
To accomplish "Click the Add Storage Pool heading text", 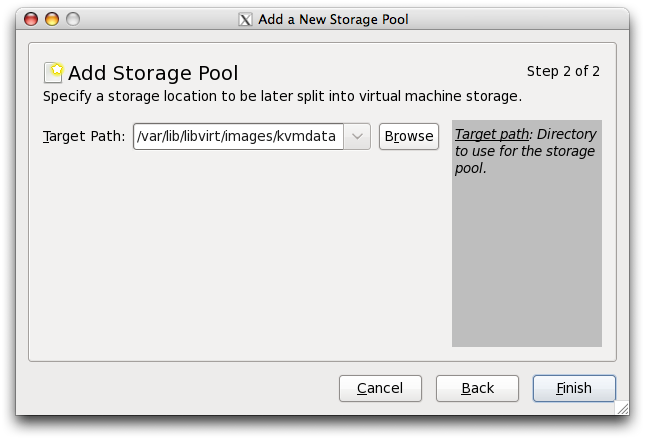I will point(153,73).
